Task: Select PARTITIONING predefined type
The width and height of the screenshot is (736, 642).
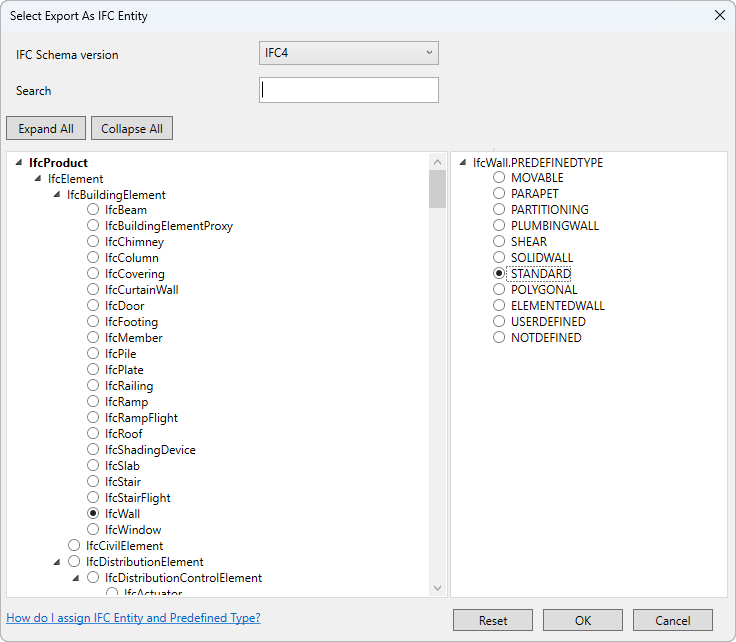Action: pyautogui.click(x=499, y=209)
